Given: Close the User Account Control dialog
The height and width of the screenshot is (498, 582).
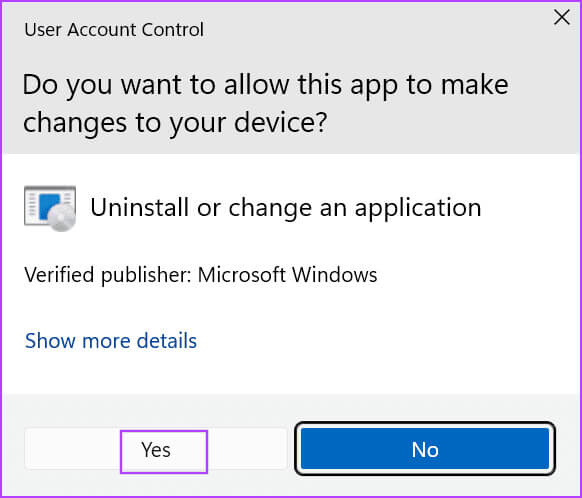Looking at the screenshot, I should coord(562,17).
